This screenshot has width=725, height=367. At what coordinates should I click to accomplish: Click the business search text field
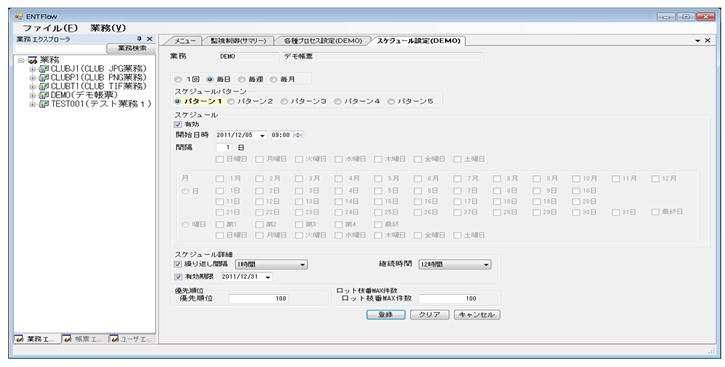coord(60,48)
